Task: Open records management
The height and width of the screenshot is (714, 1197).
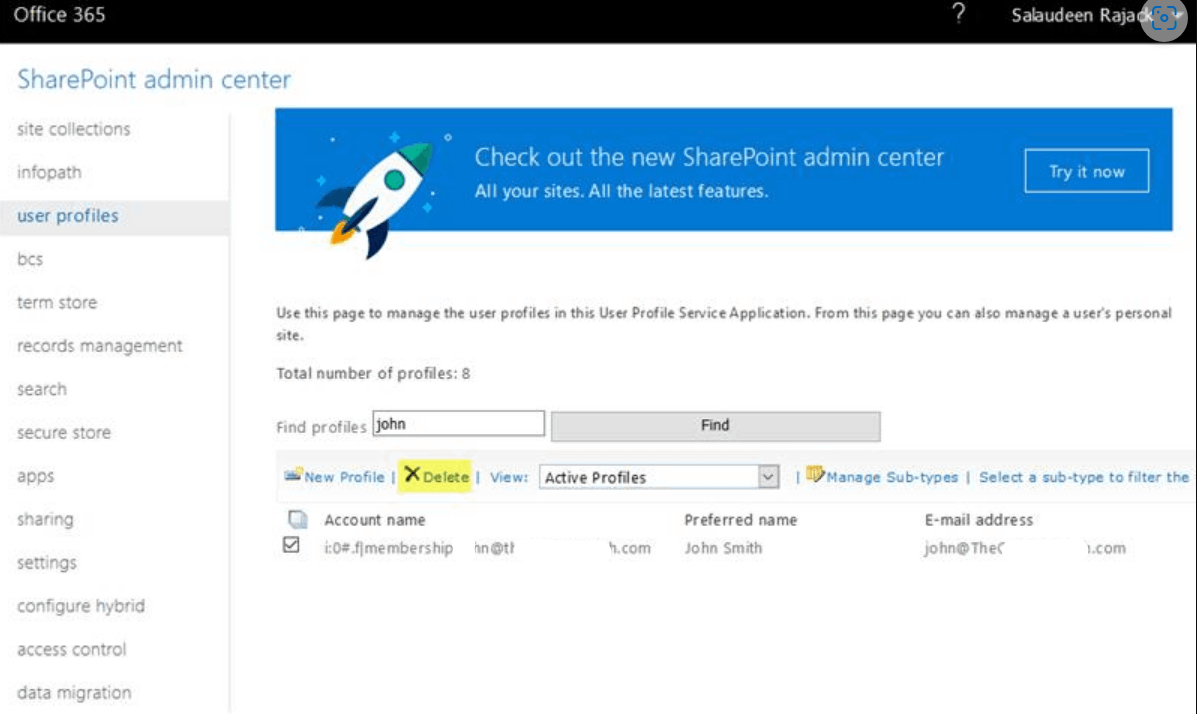Action: 99,346
